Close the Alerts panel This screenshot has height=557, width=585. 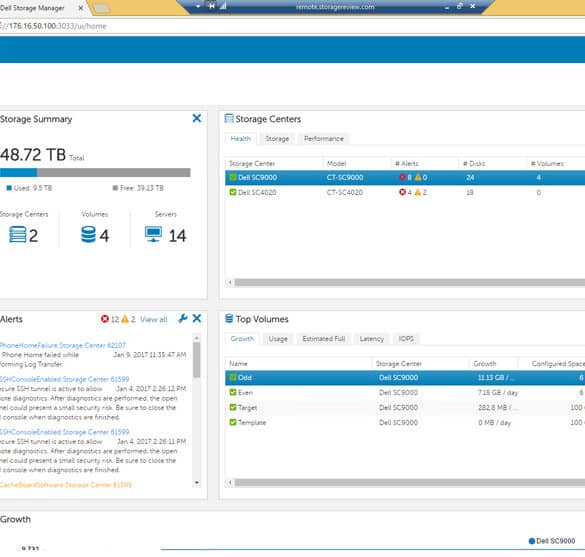click(x=197, y=318)
